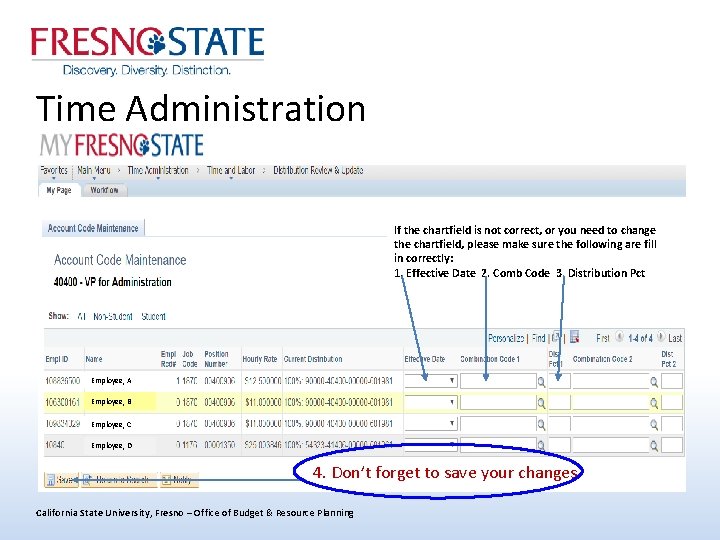Click '40400 - VP for Administration' heading
Image resolution: width=720 pixels, height=540 pixels.
click(x=112, y=282)
